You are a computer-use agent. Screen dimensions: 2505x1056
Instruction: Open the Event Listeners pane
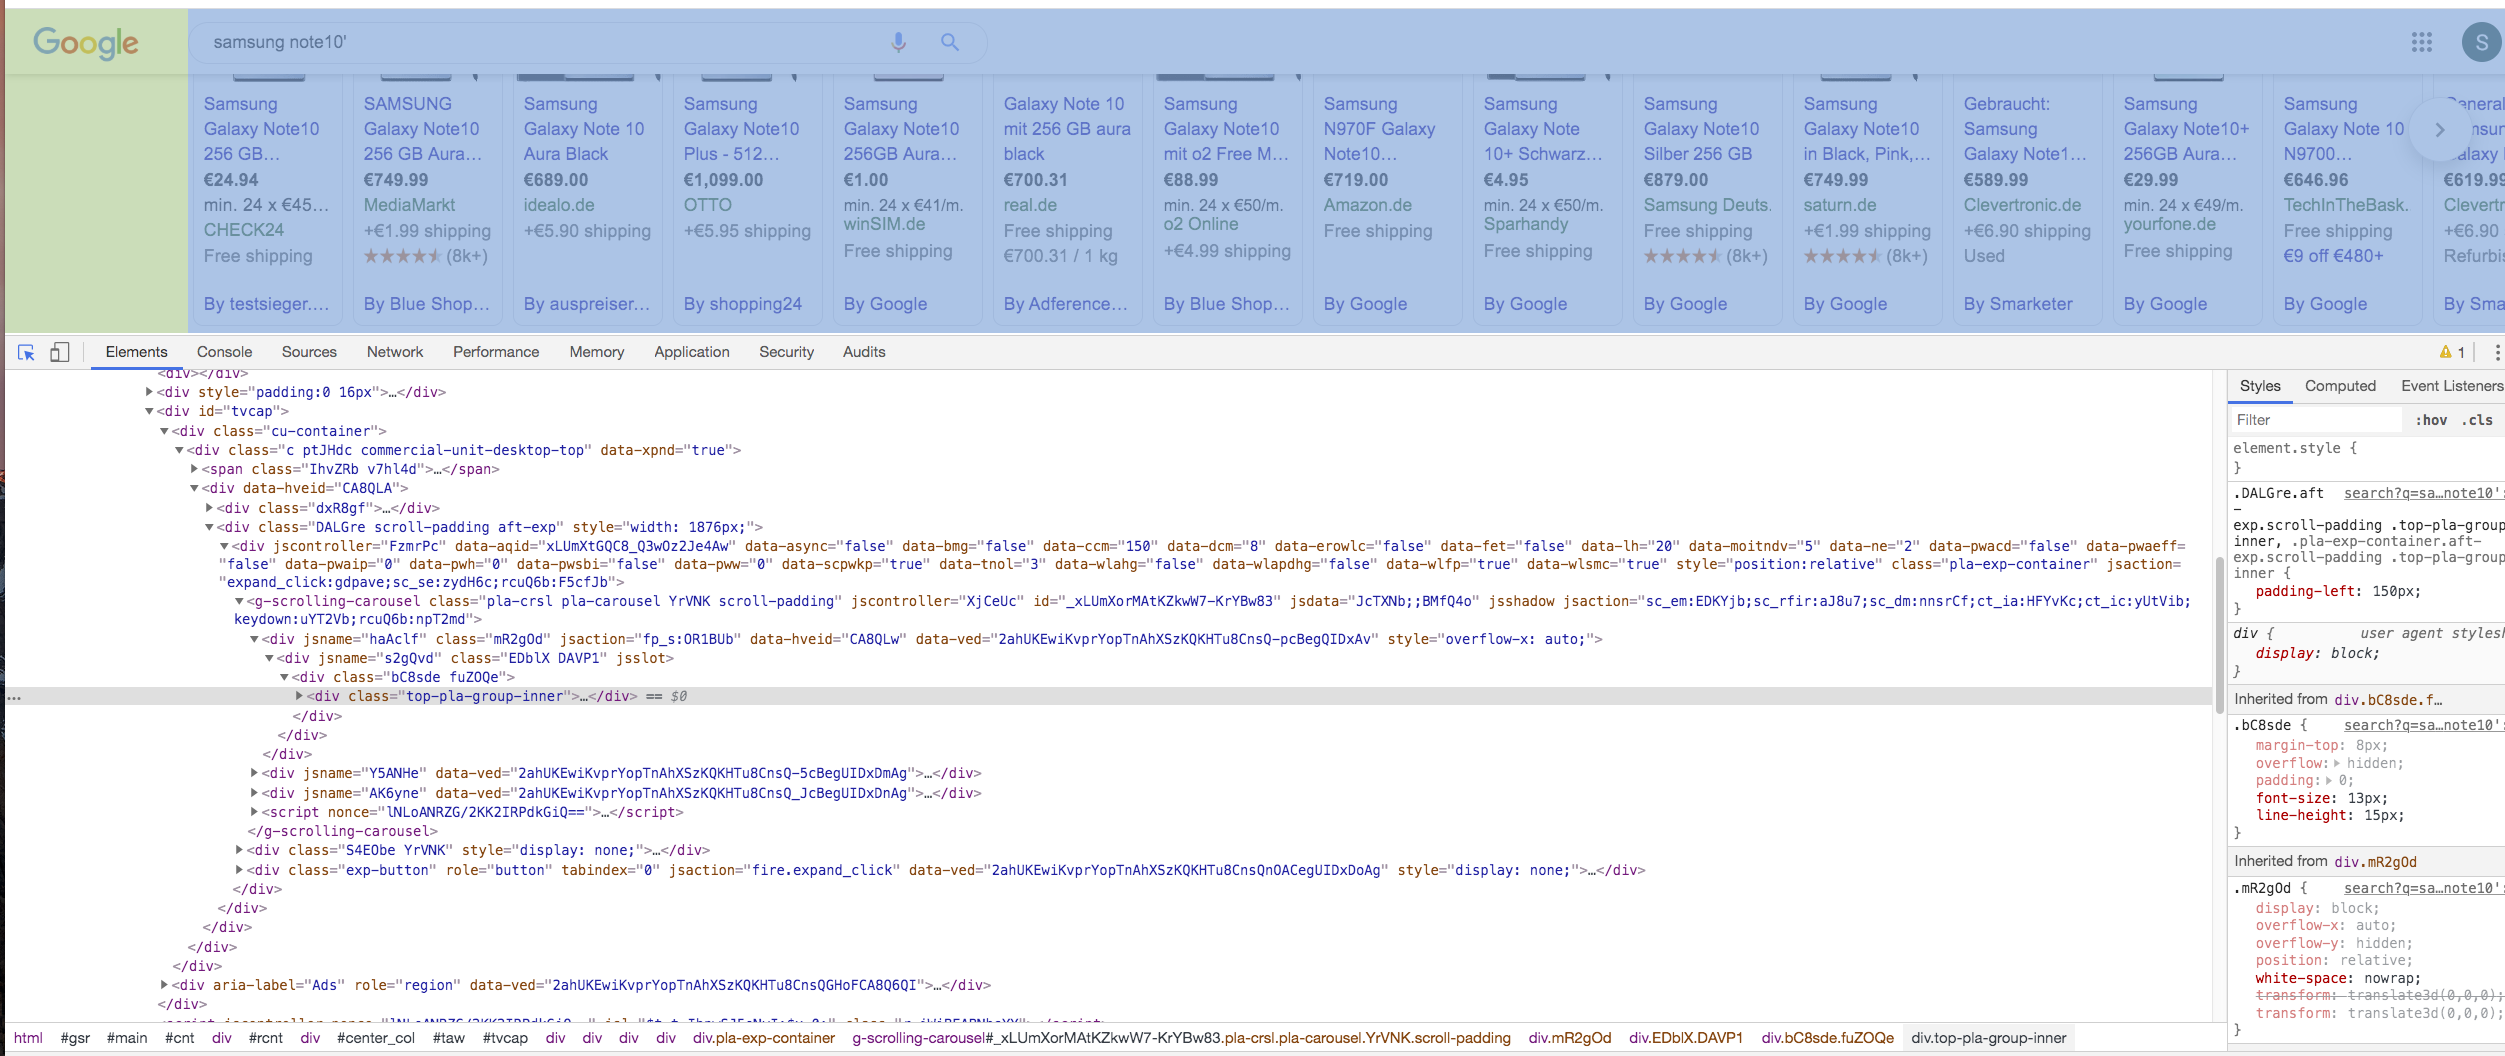(x=2452, y=386)
